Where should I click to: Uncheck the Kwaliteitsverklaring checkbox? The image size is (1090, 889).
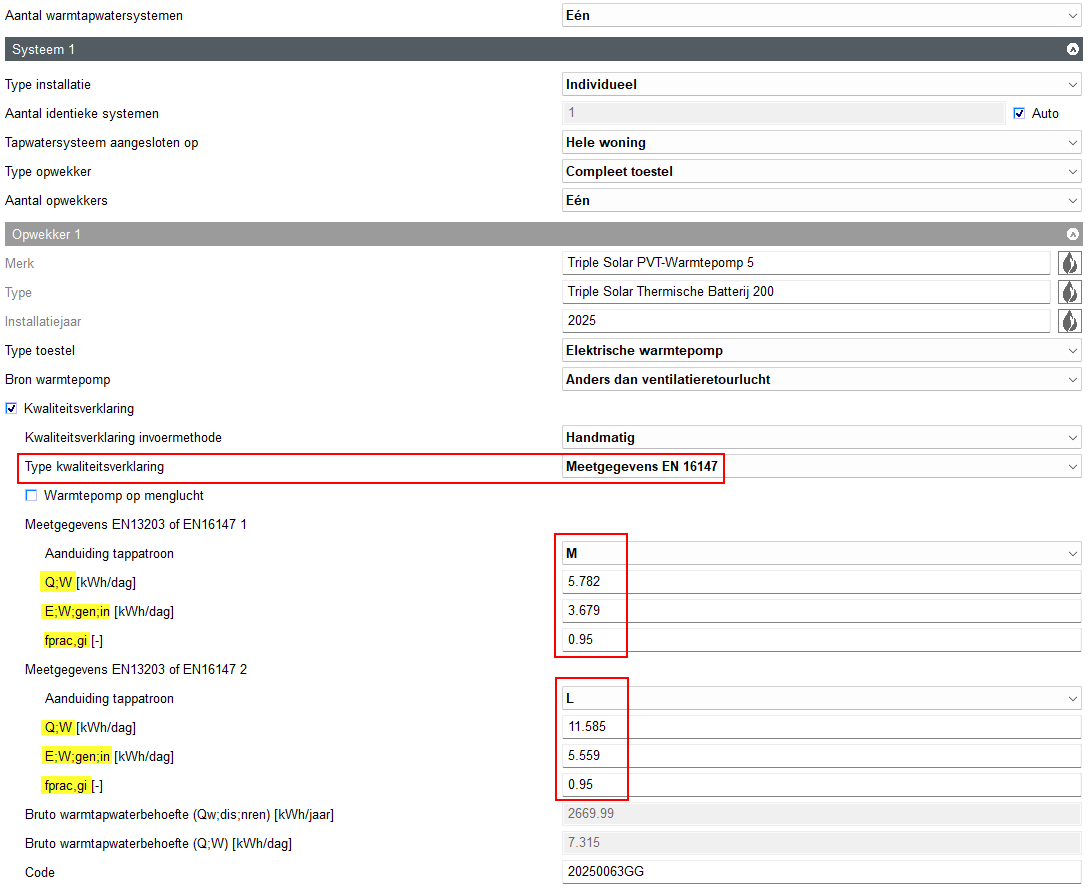coord(12,408)
